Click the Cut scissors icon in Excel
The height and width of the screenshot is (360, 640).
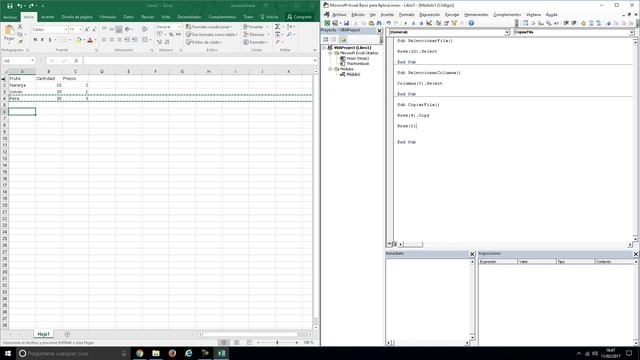[20, 26]
